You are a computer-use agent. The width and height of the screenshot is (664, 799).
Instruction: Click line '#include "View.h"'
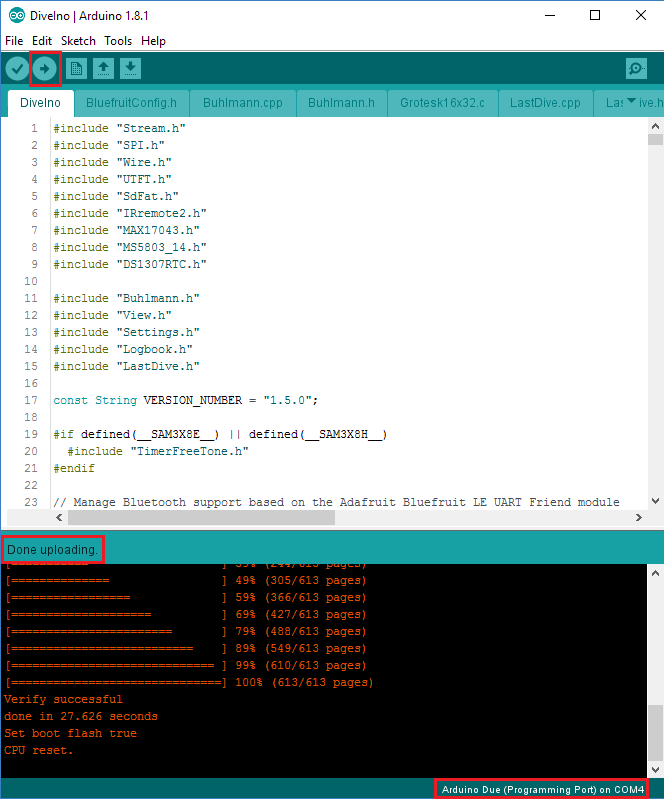113,315
